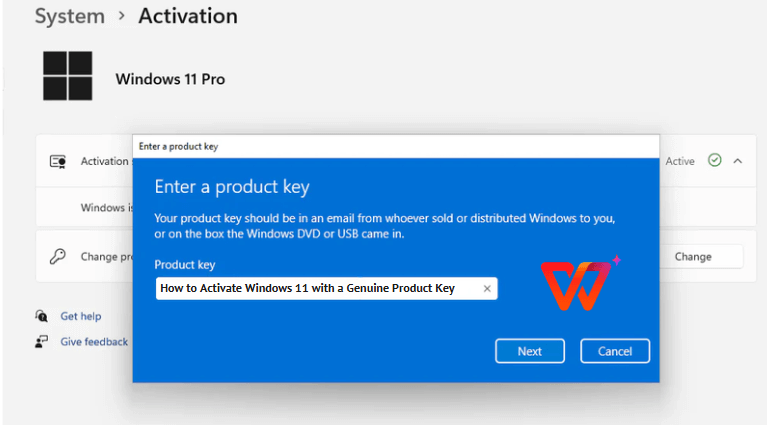Click the Give feedback person icon
This screenshot has width=767, height=425.
[x=42, y=342]
